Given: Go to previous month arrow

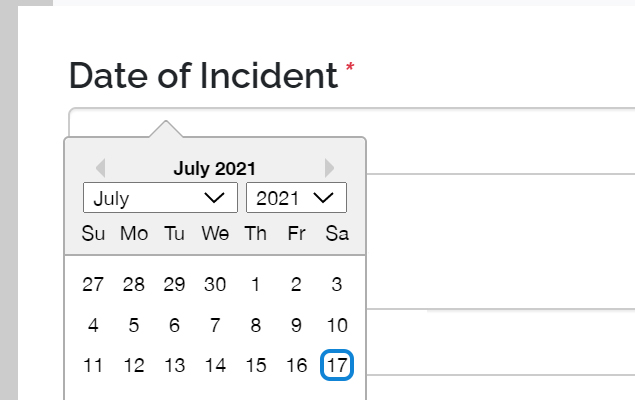Looking at the screenshot, I should tap(100, 168).
